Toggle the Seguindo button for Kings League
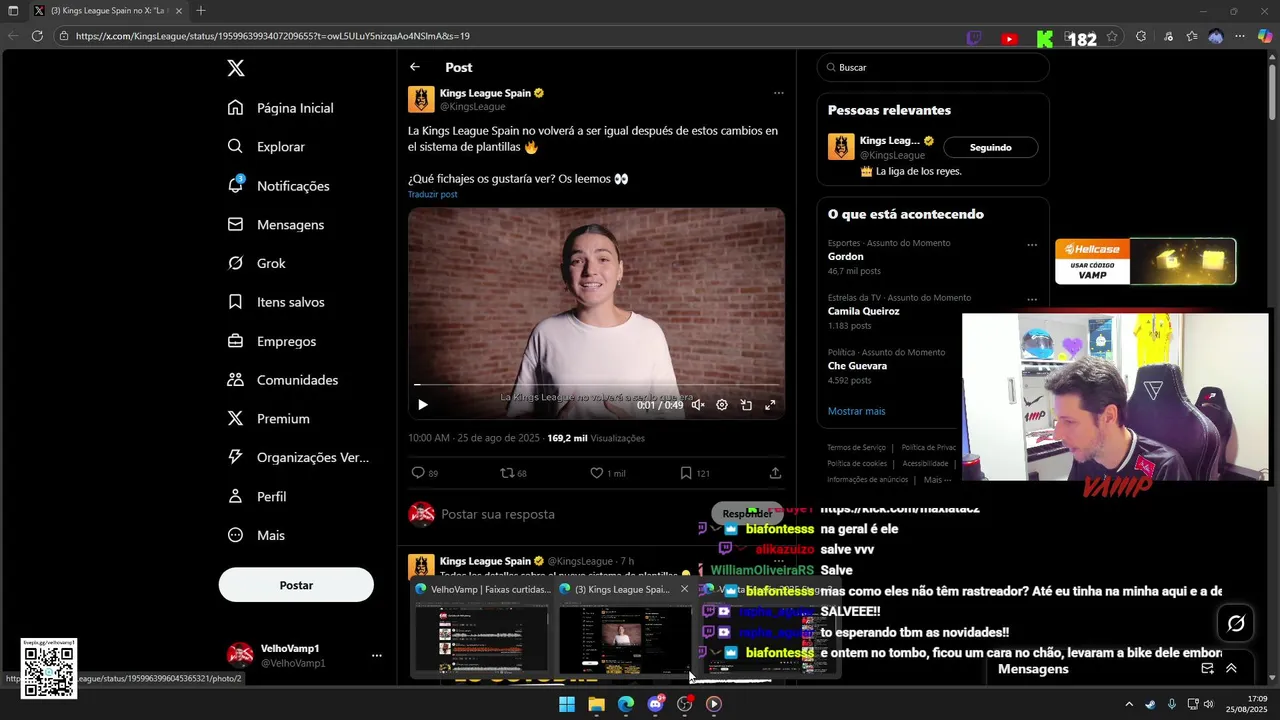Image resolution: width=1280 pixels, height=720 pixels. pyautogui.click(x=990, y=148)
